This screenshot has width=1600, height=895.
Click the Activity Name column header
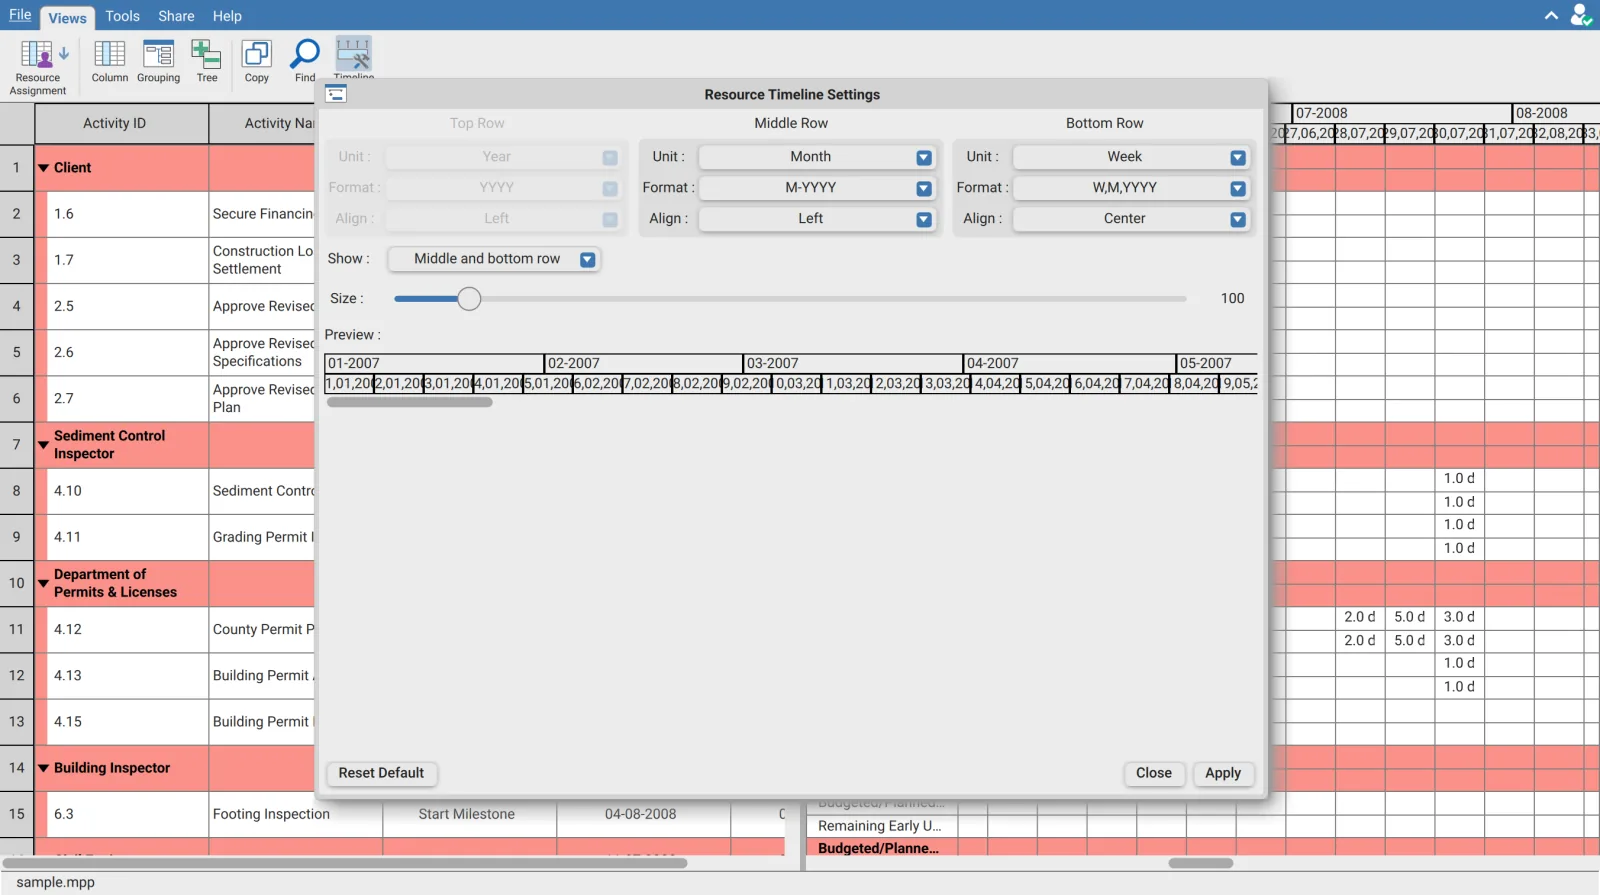pyautogui.click(x=262, y=123)
